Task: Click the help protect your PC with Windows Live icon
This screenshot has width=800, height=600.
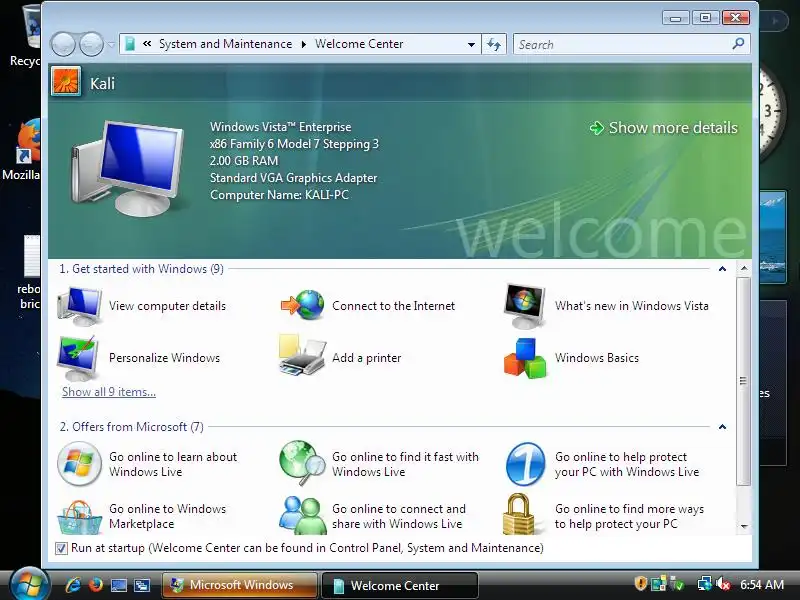Action: click(525, 464)
